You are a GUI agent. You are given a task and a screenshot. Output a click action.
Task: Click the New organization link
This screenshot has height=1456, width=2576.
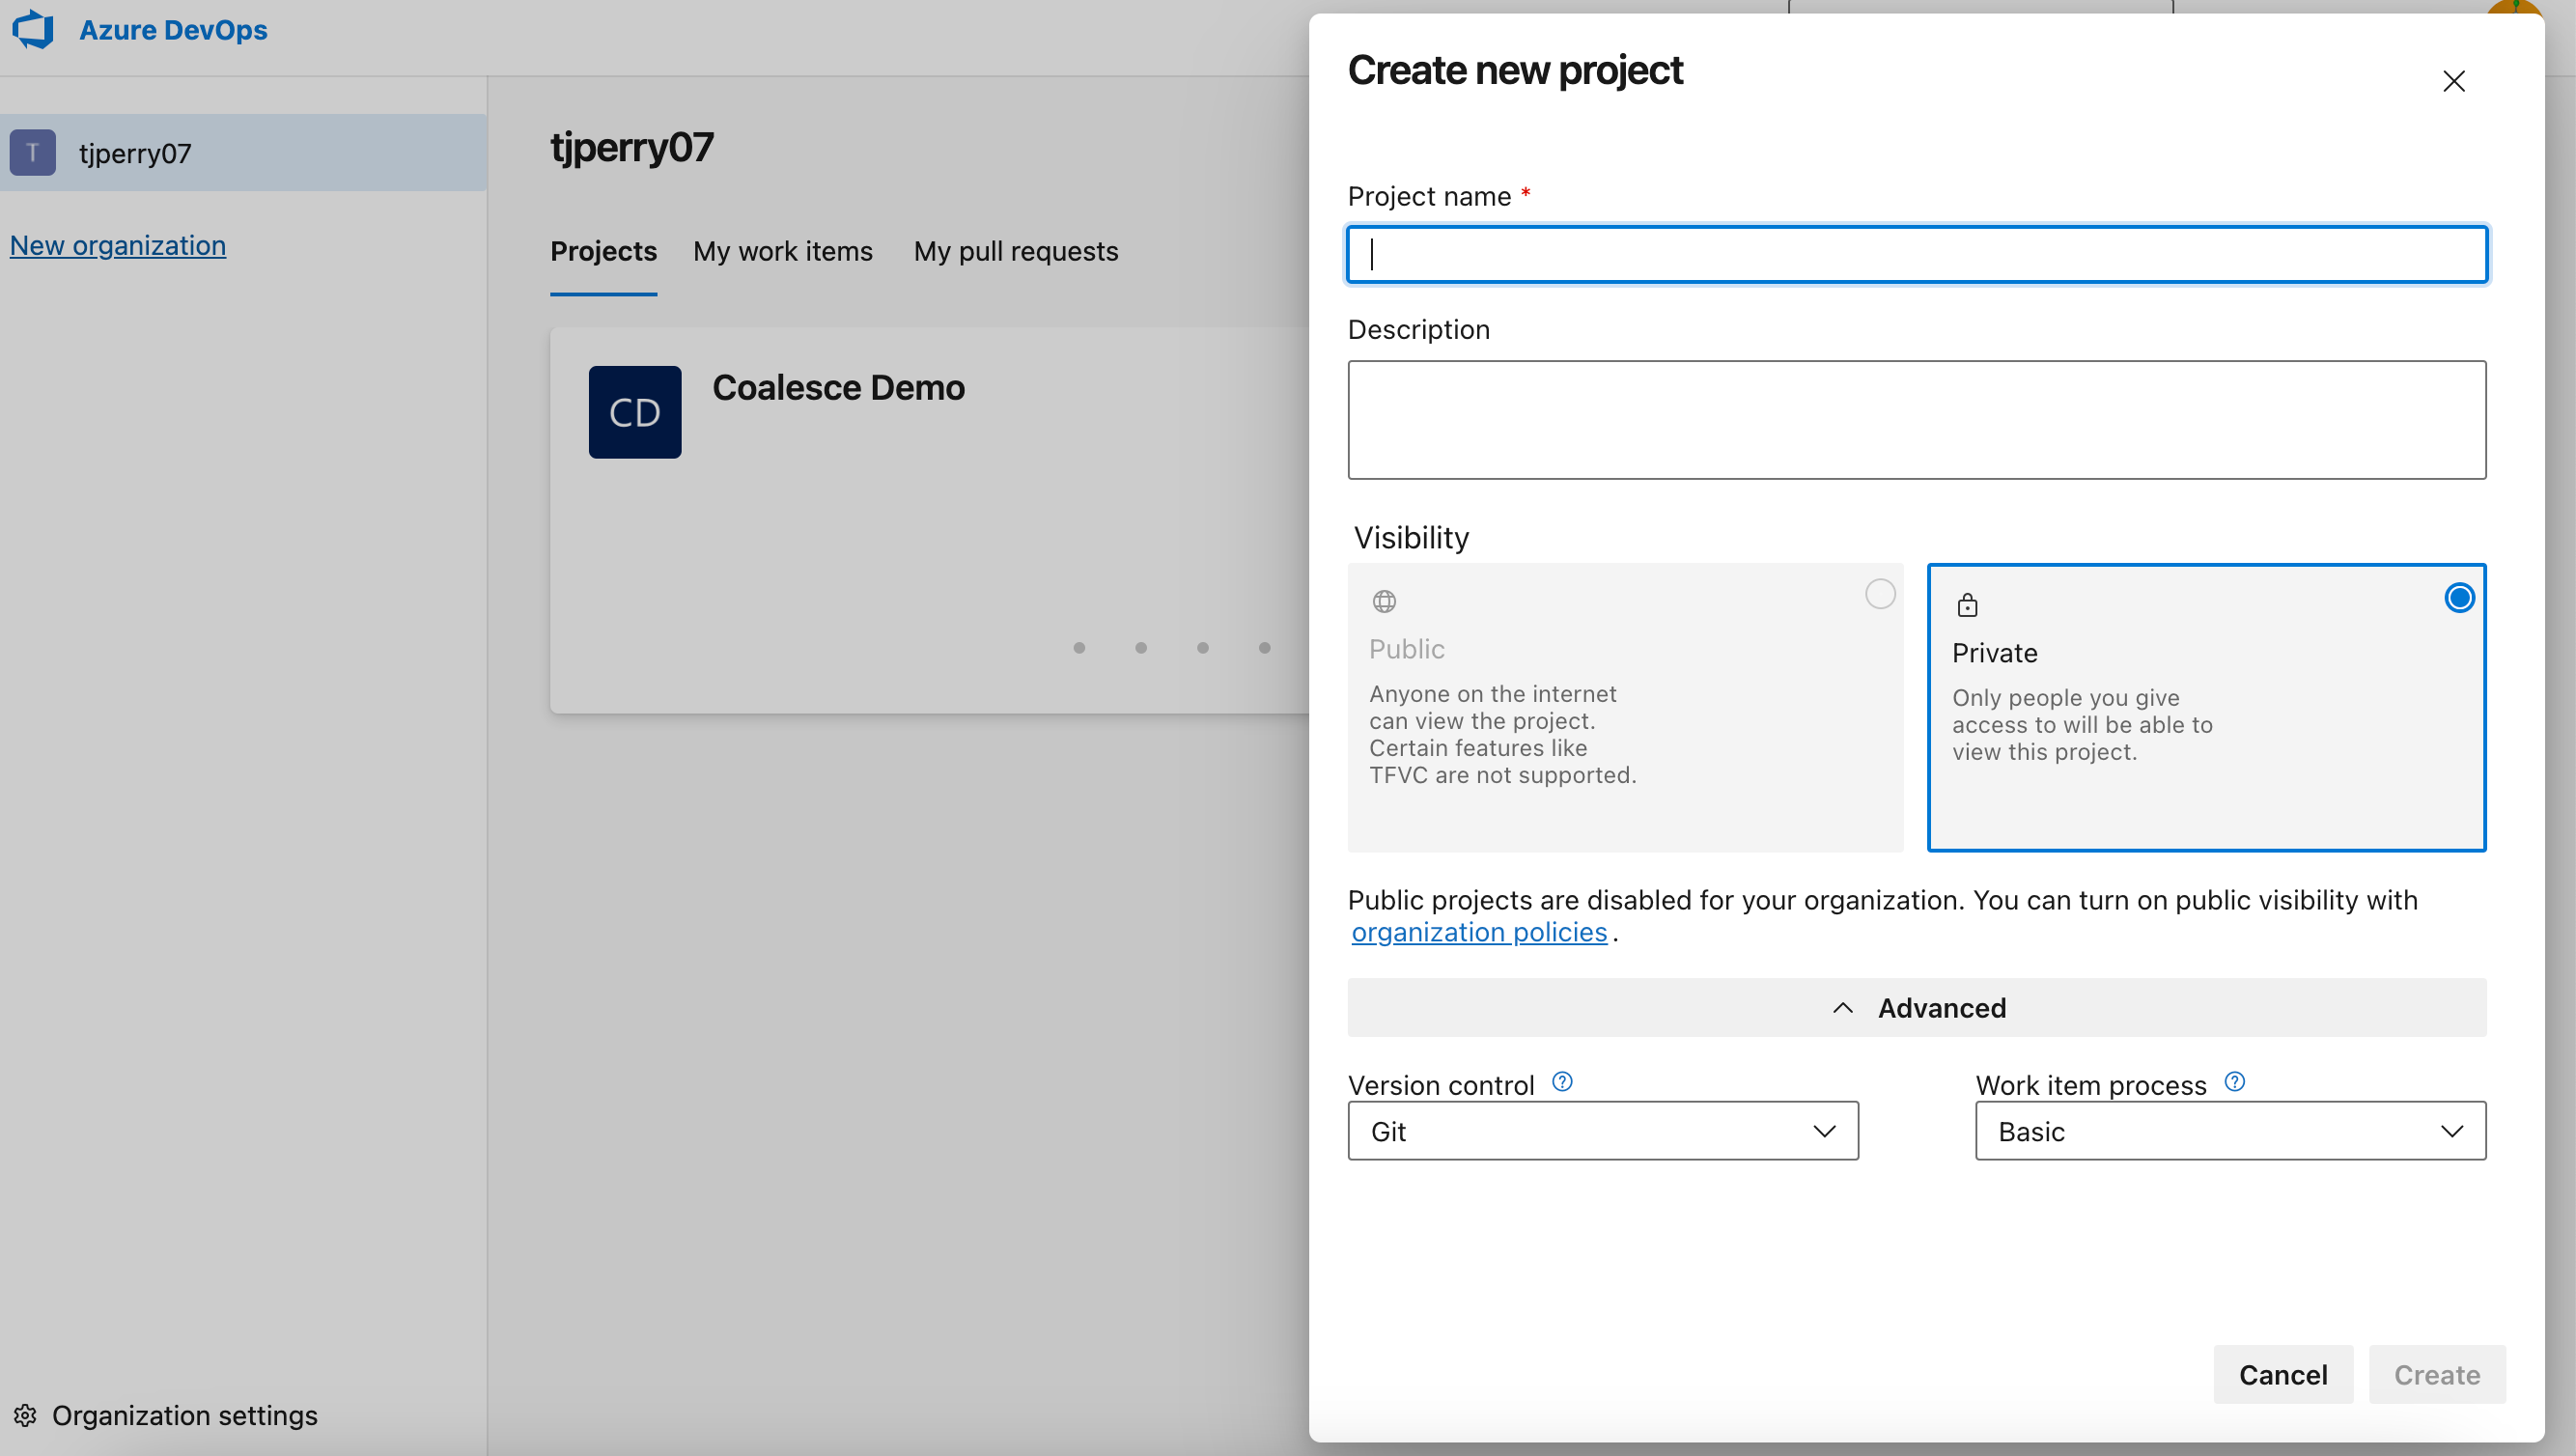pyautogui.click(x=117, y=245)
